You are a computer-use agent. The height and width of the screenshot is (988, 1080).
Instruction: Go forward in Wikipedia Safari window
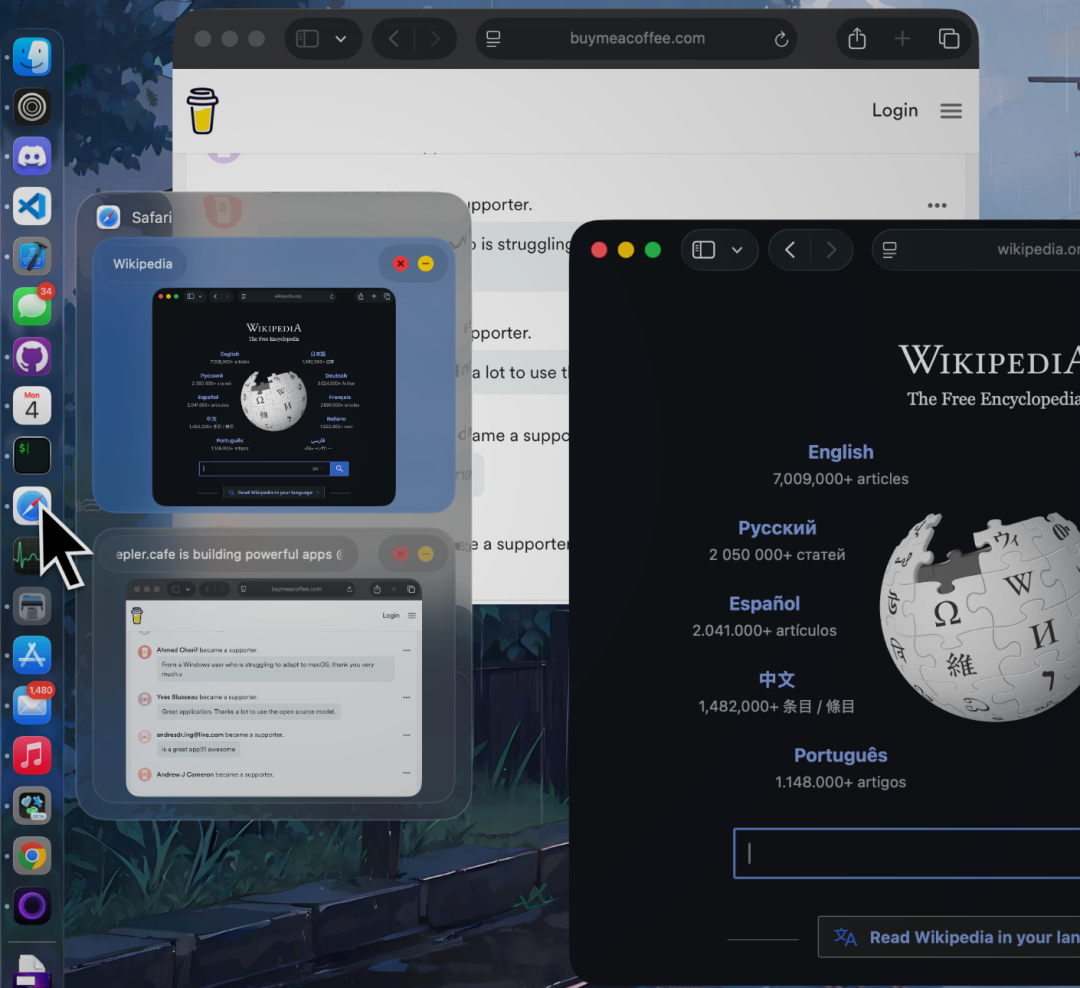coord(831,249)
